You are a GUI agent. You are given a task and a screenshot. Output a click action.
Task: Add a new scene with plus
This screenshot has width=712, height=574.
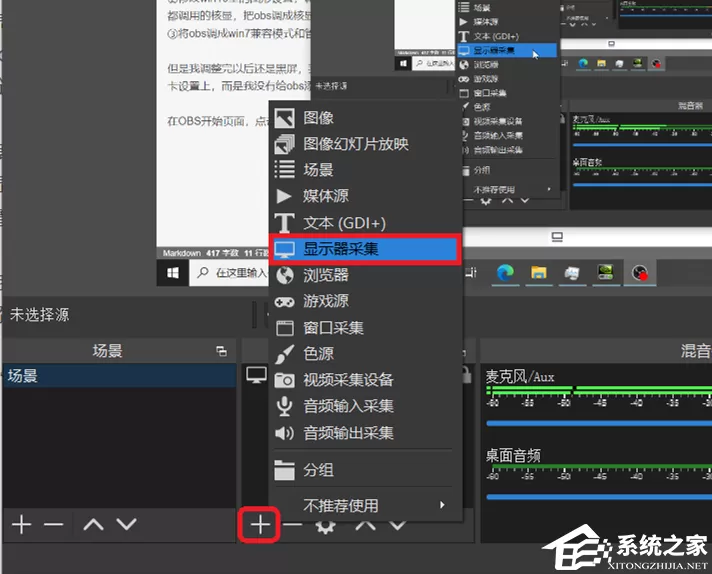coord(21,525)
